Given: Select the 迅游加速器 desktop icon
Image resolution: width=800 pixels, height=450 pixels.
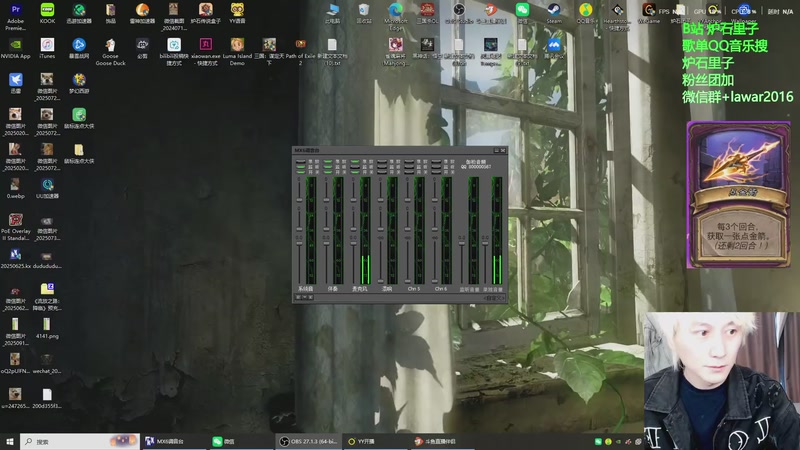Looking at the screenshot, I should coord(79,14).
